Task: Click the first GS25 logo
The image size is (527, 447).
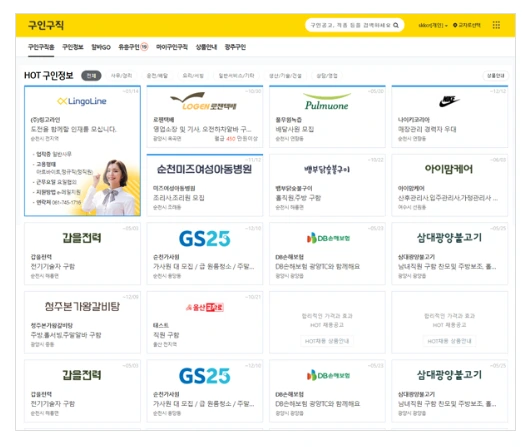Action: point(204,239)
